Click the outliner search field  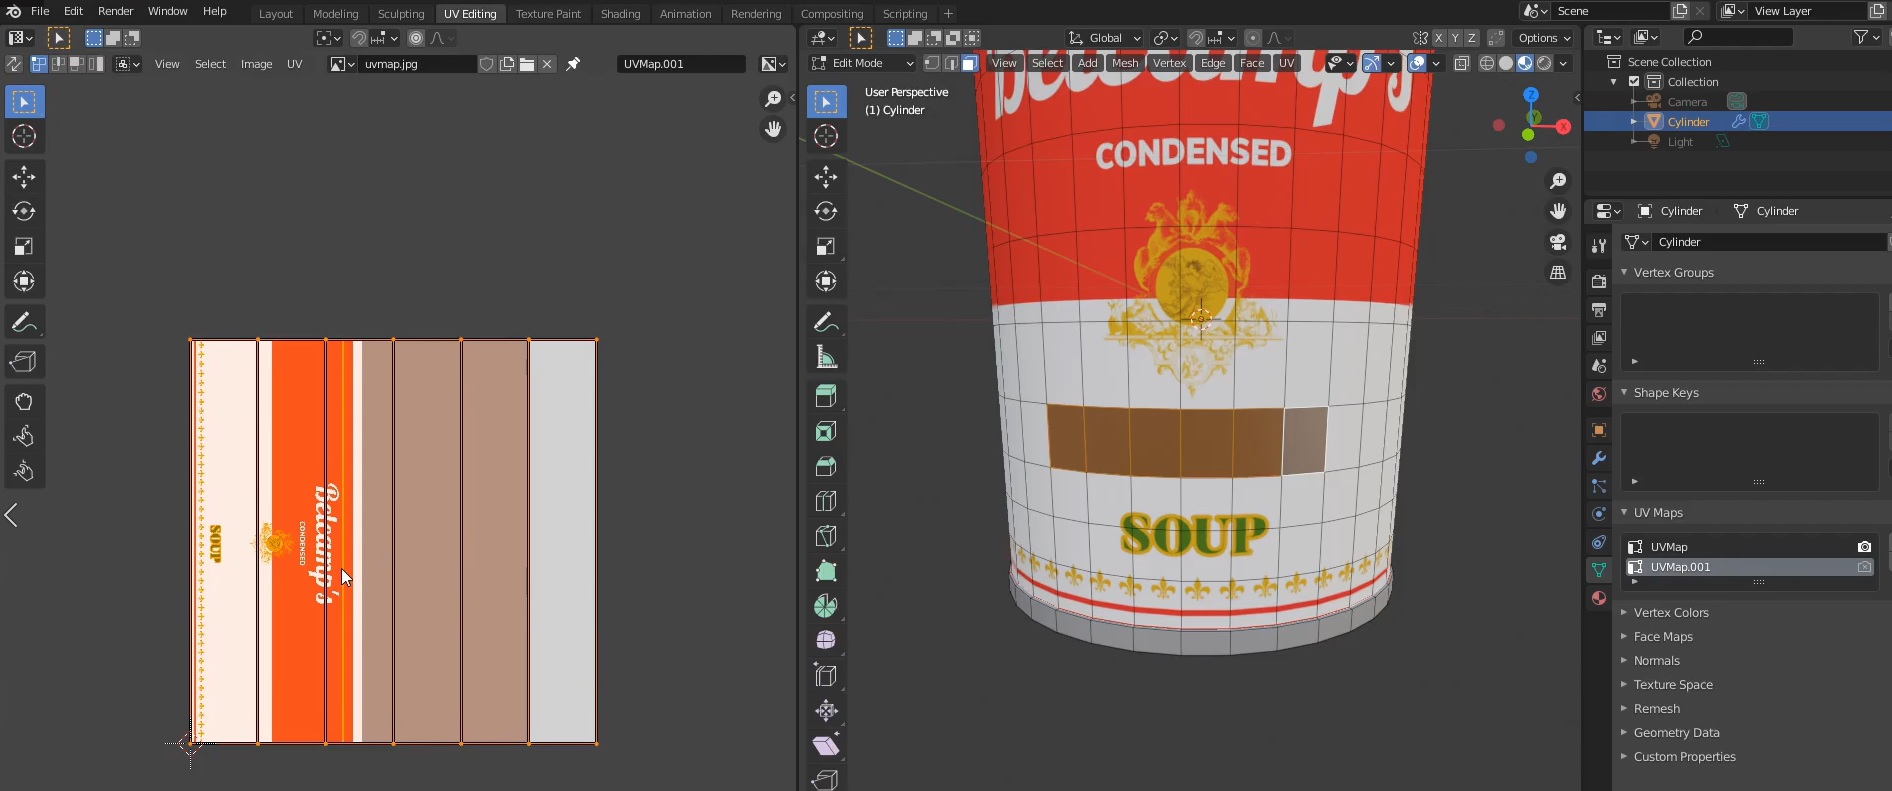click(1739, 37)
